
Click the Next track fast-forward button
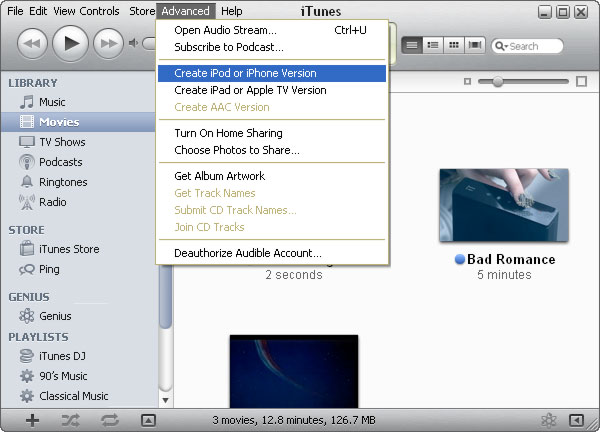coord(109,44)
